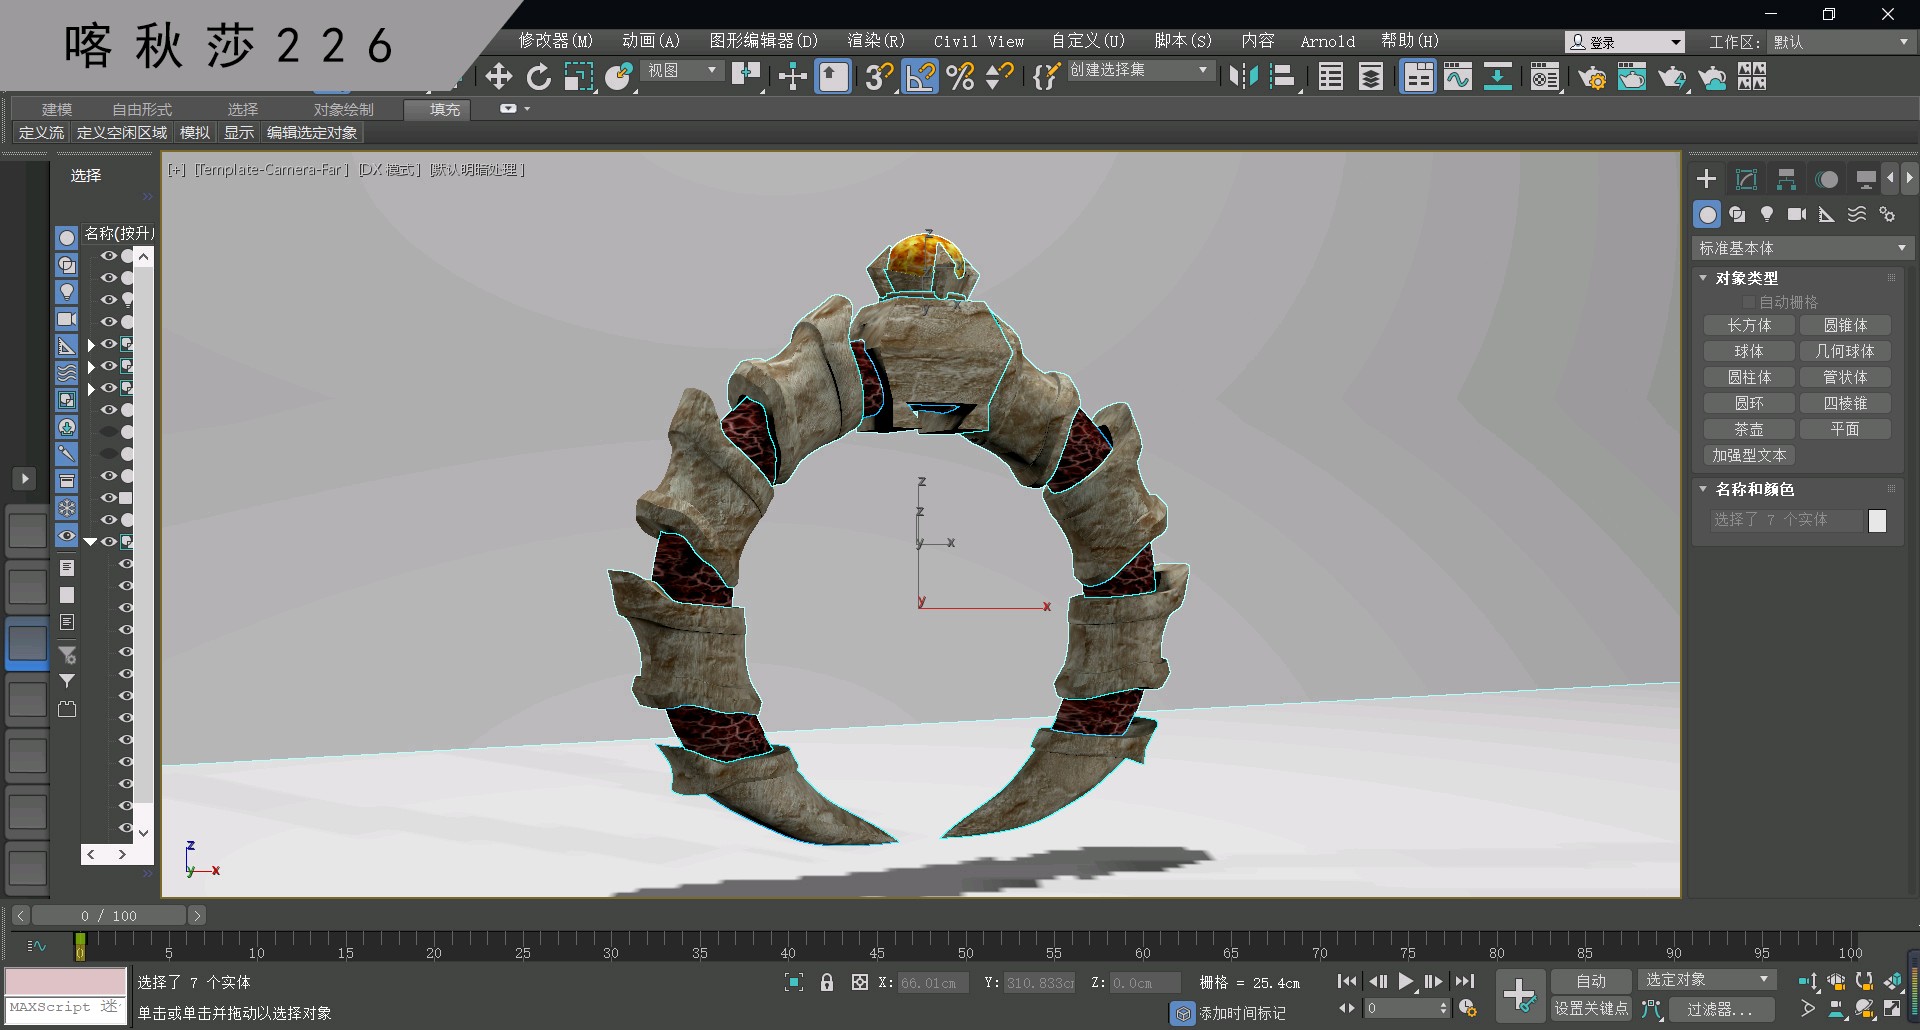Open the Hierarchy panel tab icon
This screenshot has height=1030, width=1920.
pos(1786,179)
